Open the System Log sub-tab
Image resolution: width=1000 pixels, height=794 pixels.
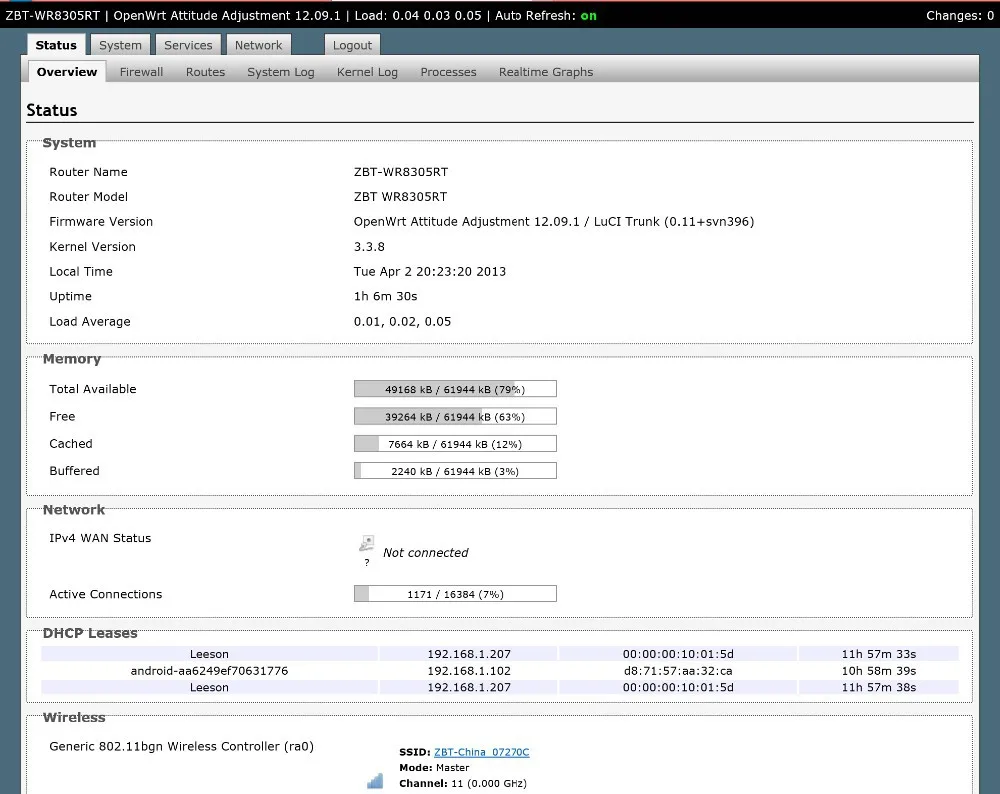pyautogui.click(x=281, y=72)
